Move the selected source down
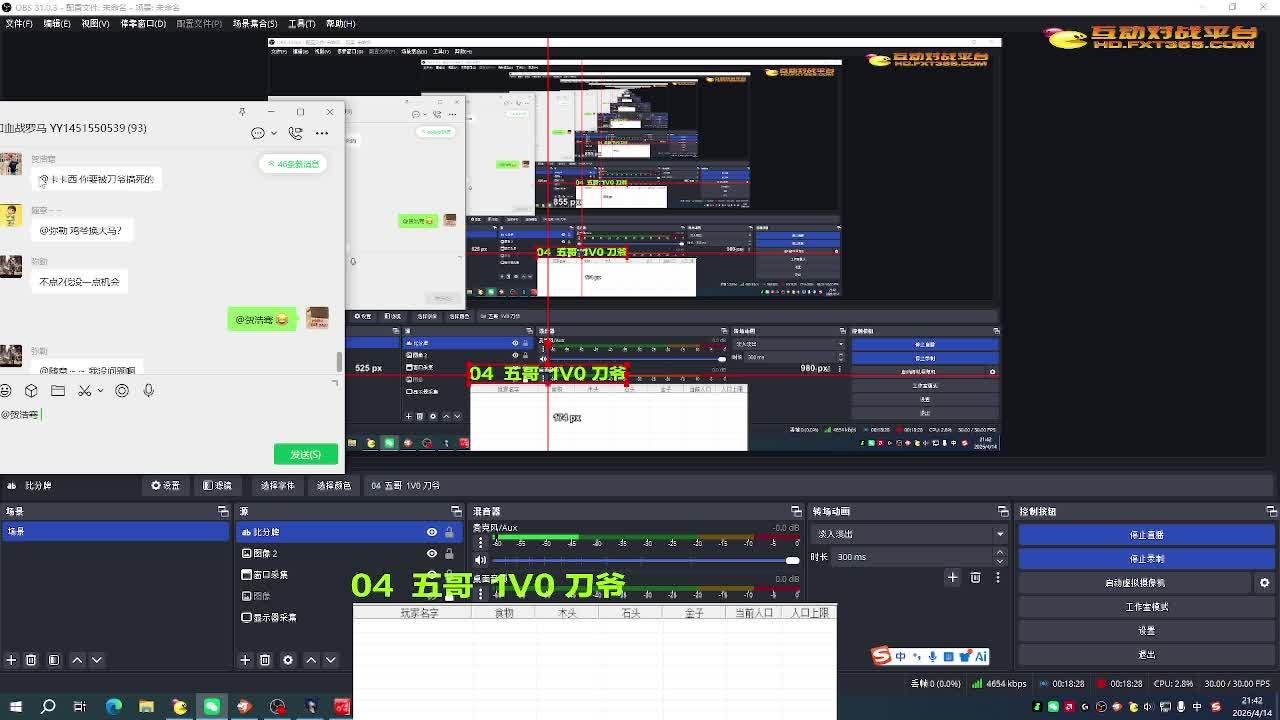Image resolution: width=1280 pixels, height=720 pixels. click(331, 660)
